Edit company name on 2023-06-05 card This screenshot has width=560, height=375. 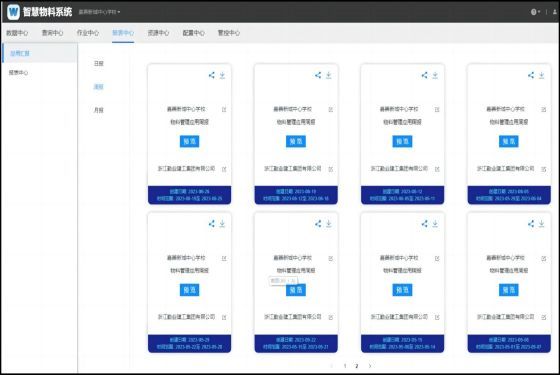coord(544,169)
